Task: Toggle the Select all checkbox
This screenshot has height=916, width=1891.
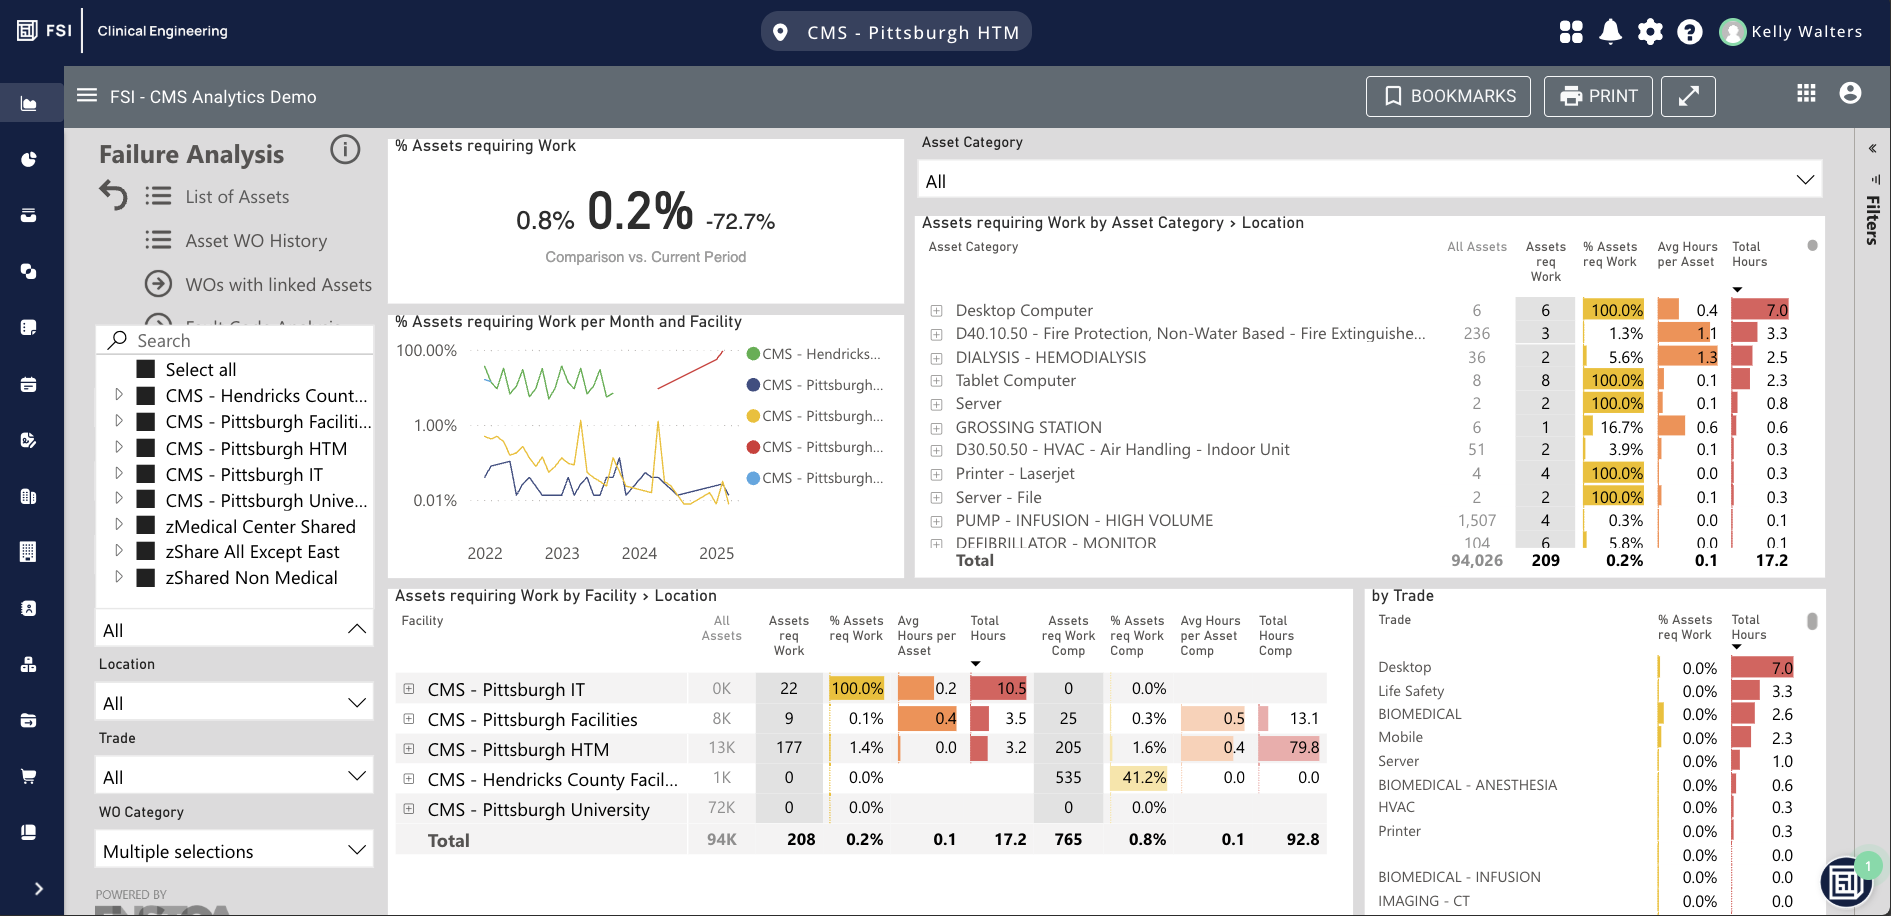Action: tap(145, 370)
